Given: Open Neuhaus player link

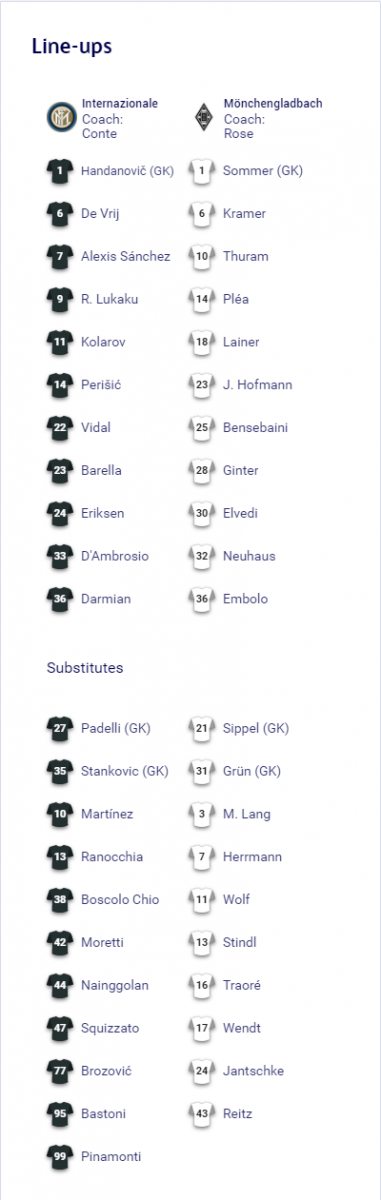Looking at the screenshot, I should (x=249, y=556).
